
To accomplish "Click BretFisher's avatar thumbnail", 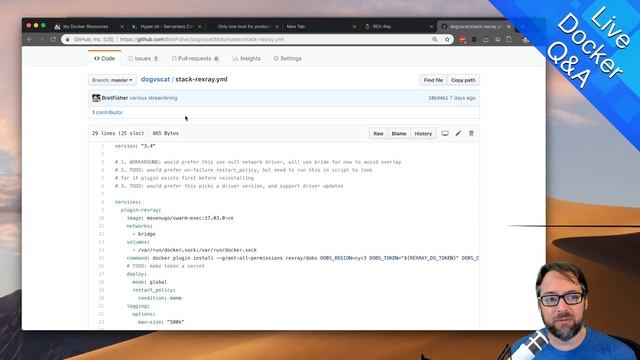I will 96,98.
